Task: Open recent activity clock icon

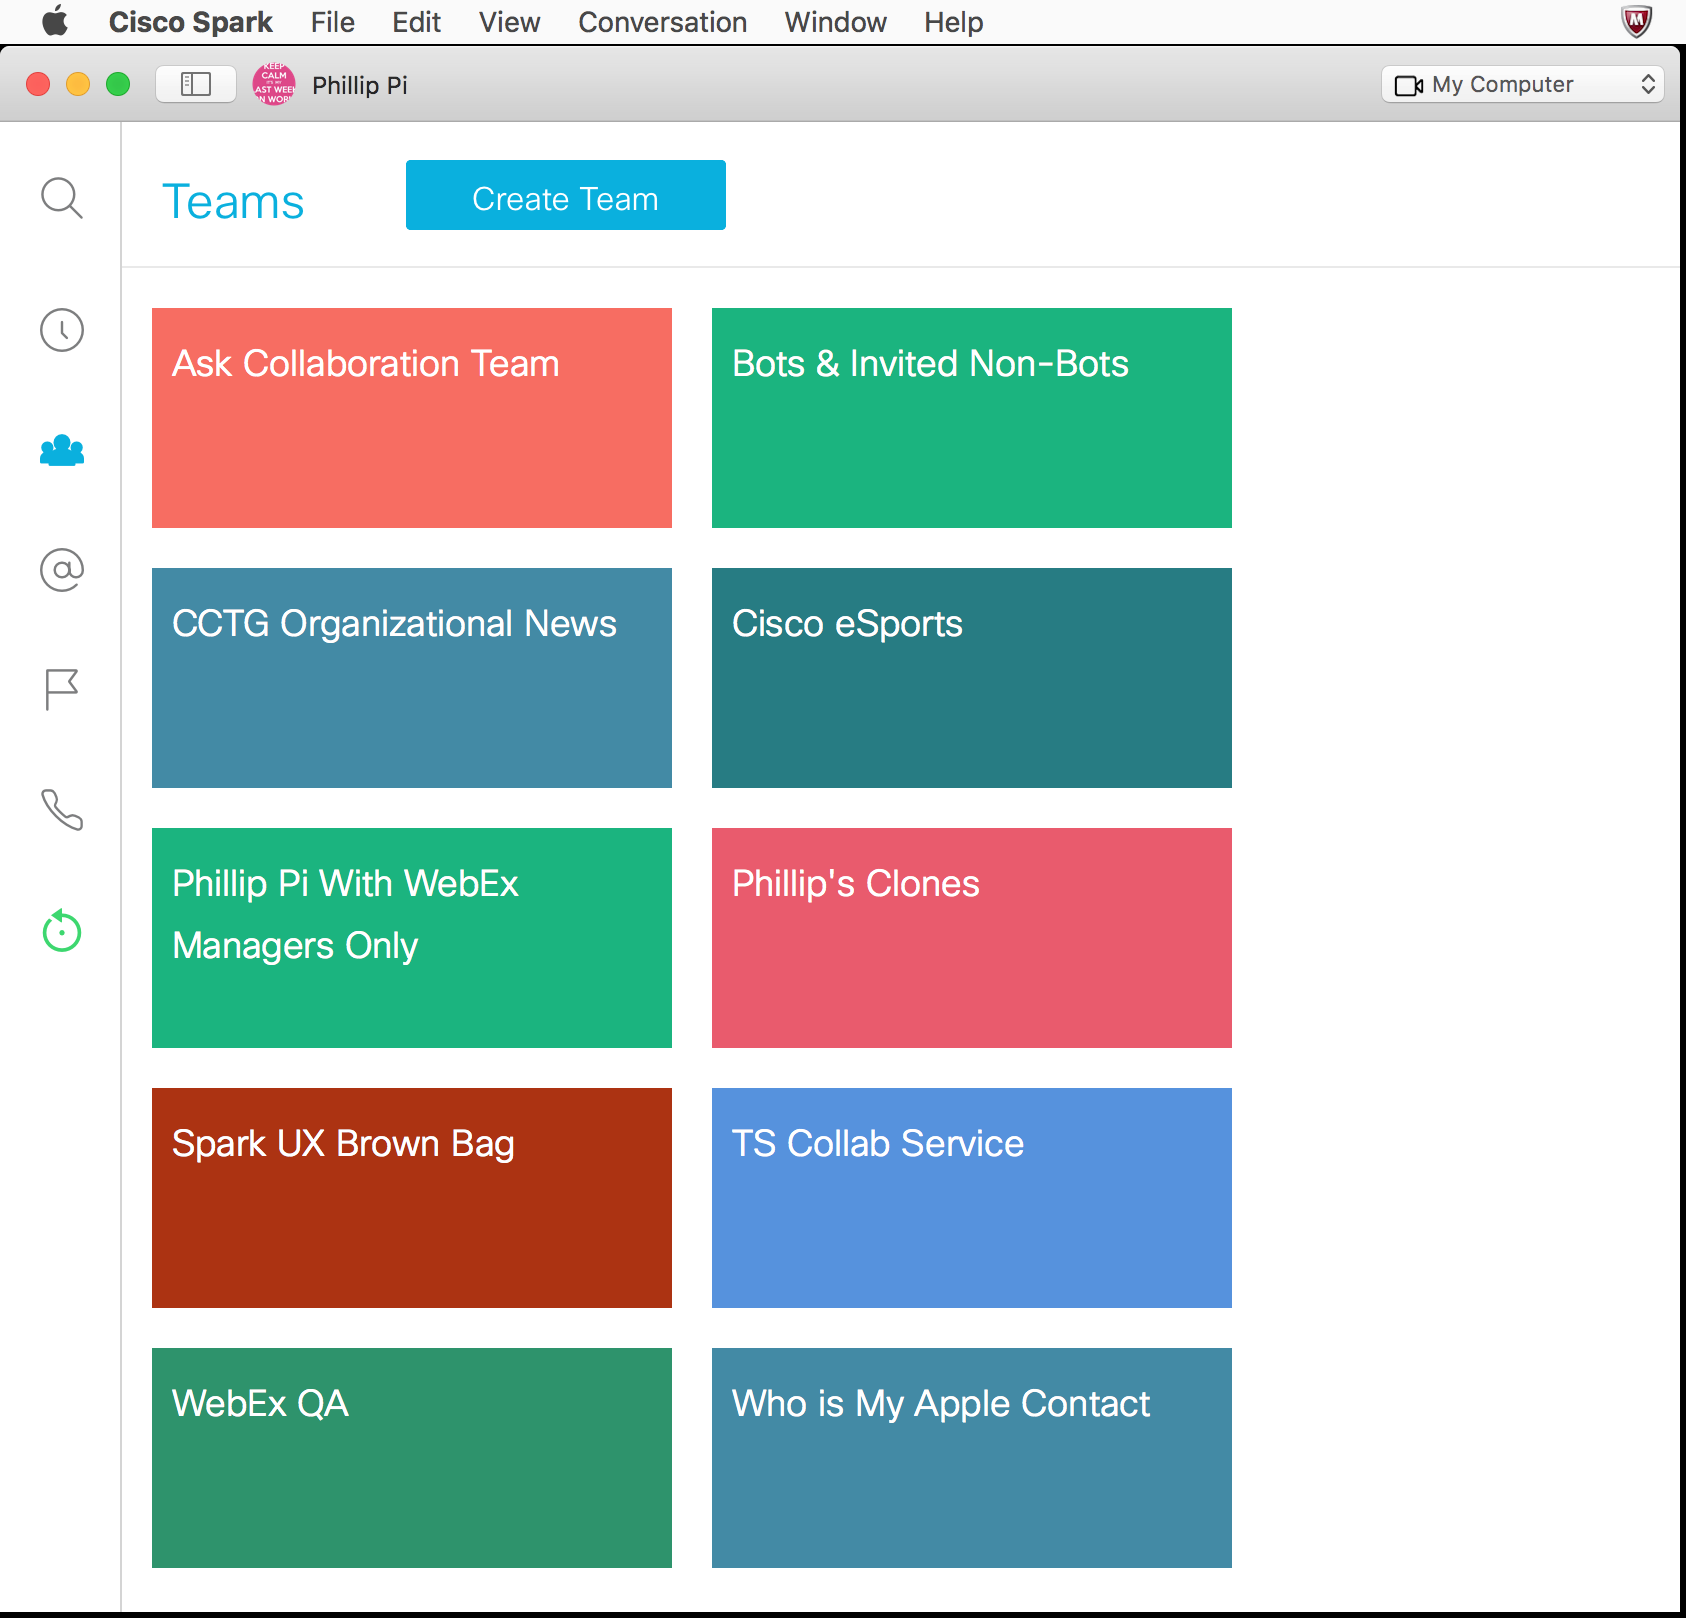Action: (x=61, y=330)
